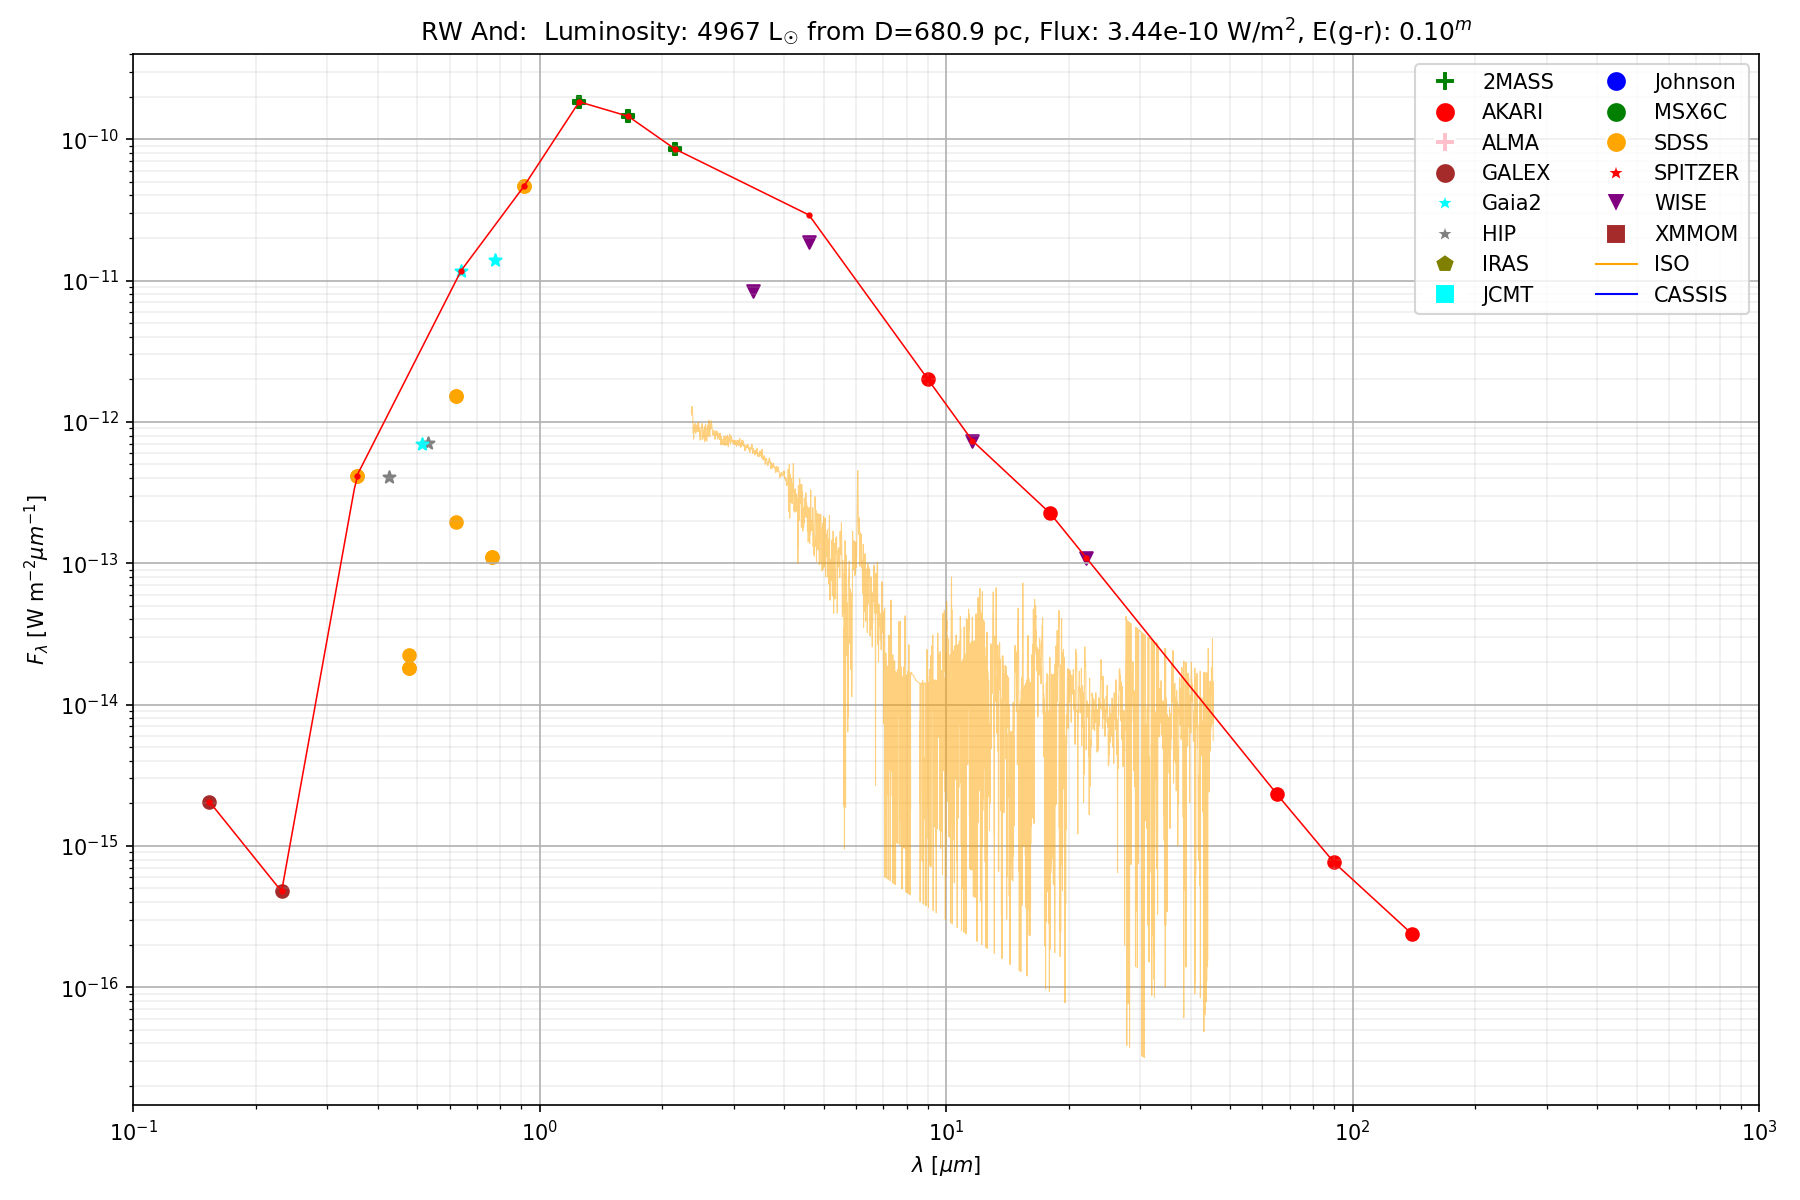
Task: Select the SPITZER red star legend marker
Action: click(x=1615, y=173)
